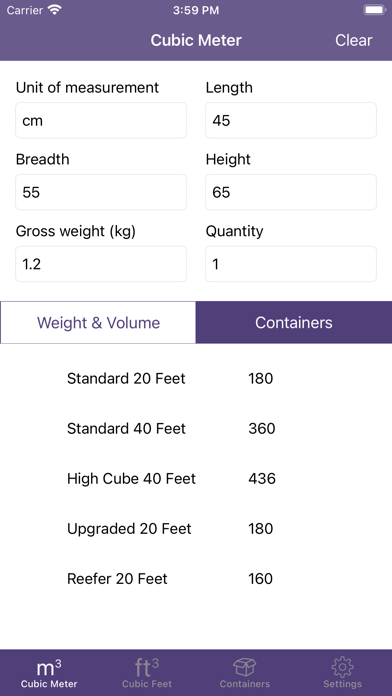Edit the Length field showing 45

coord(291,120)
